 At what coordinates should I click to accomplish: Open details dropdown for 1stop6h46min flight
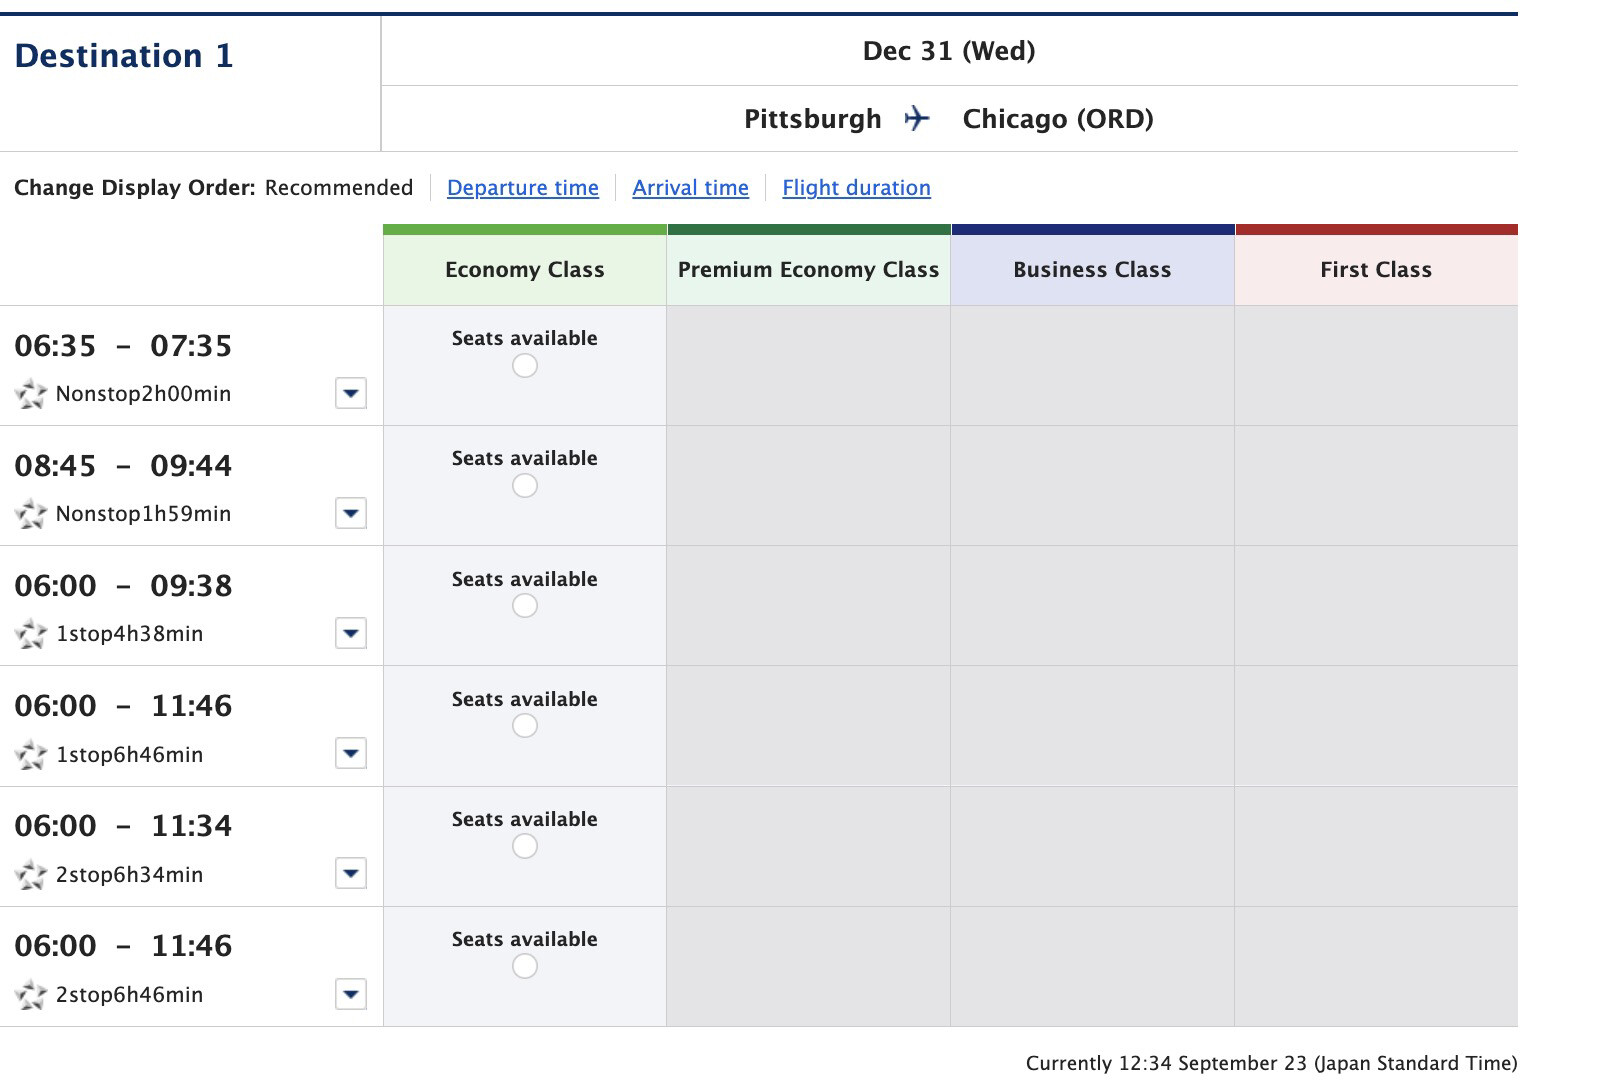350,754
